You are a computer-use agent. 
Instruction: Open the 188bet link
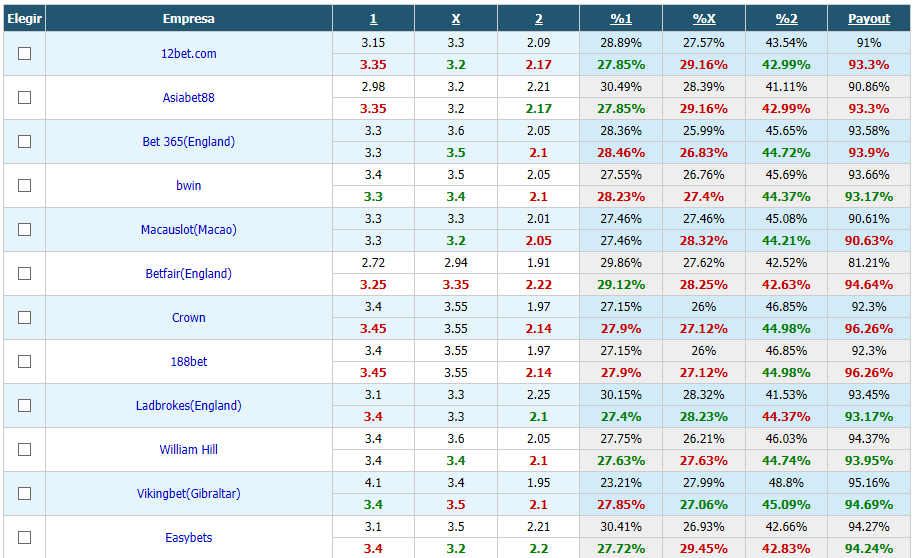[189, 361]
